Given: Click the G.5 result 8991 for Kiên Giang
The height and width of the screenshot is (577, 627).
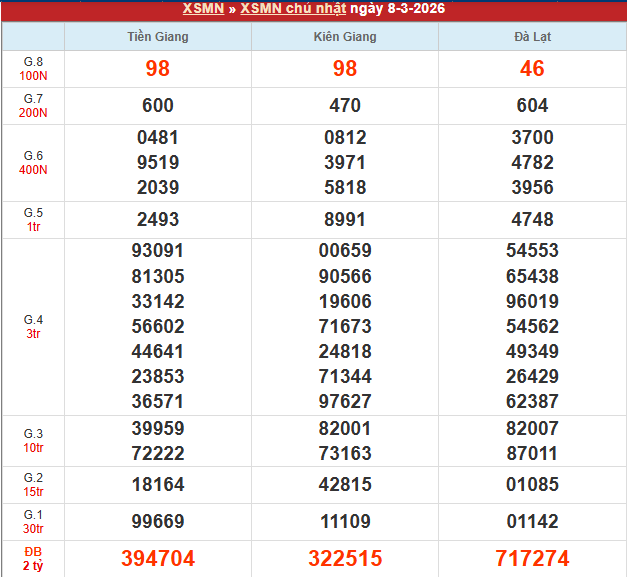Looking at the screenshot, I should point(345,220).
